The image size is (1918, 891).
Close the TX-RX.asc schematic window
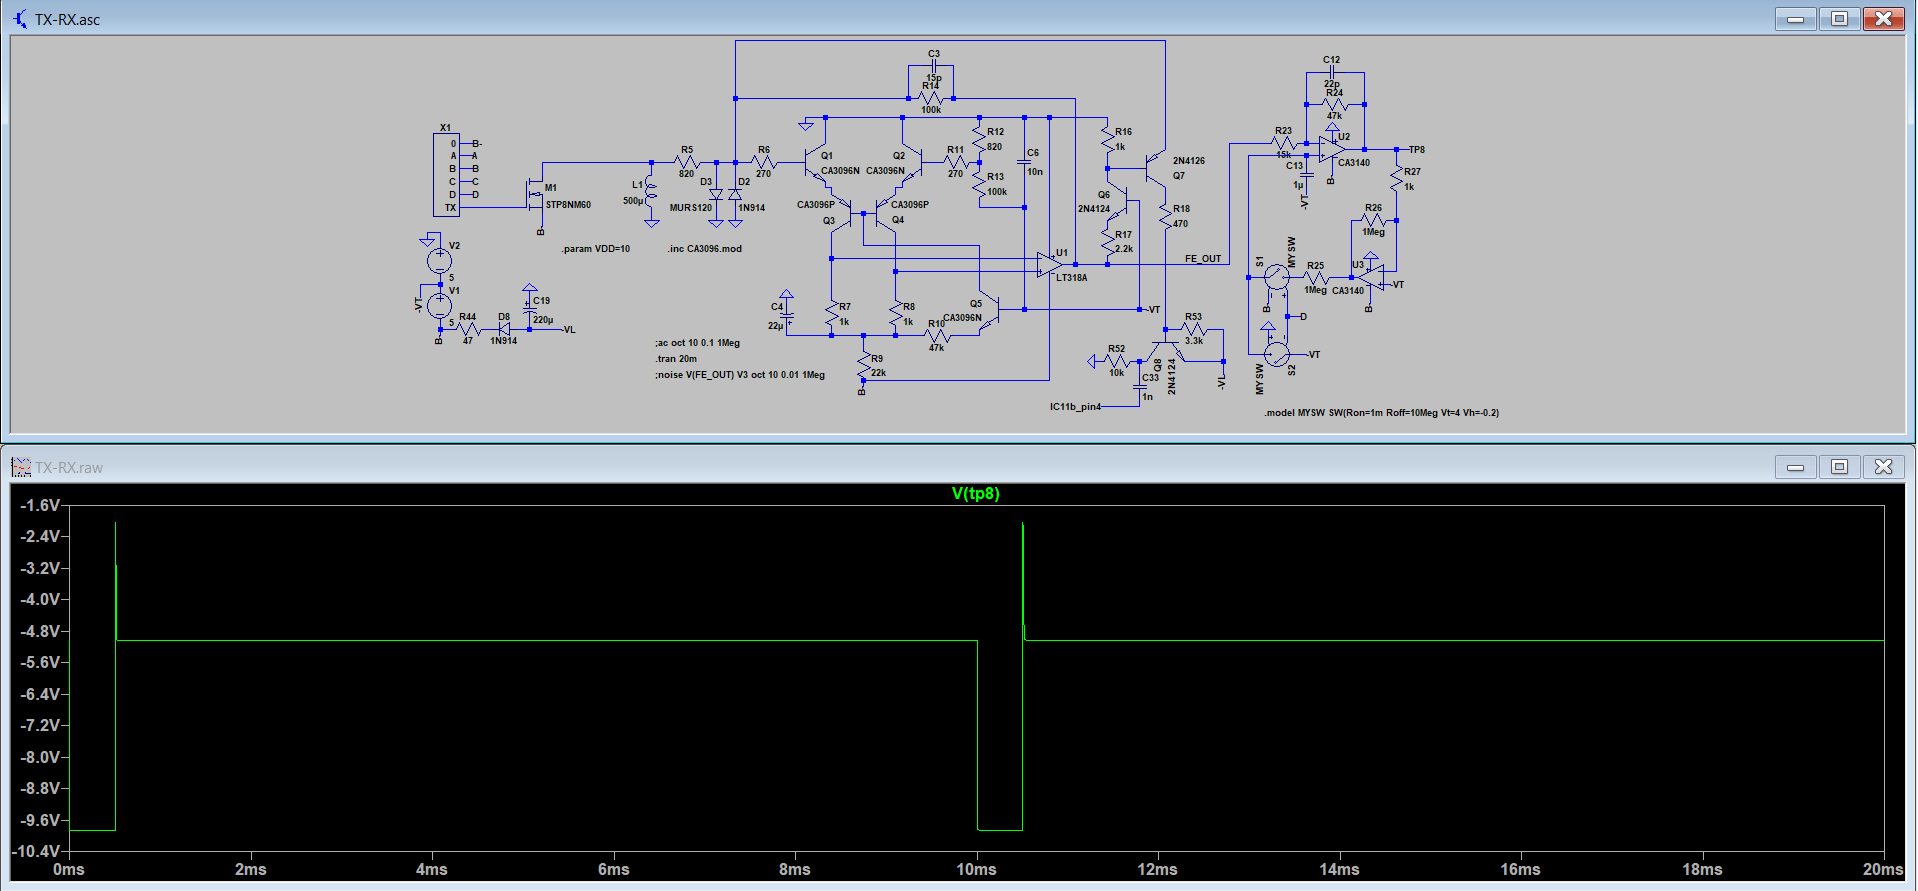point(1883,19)
